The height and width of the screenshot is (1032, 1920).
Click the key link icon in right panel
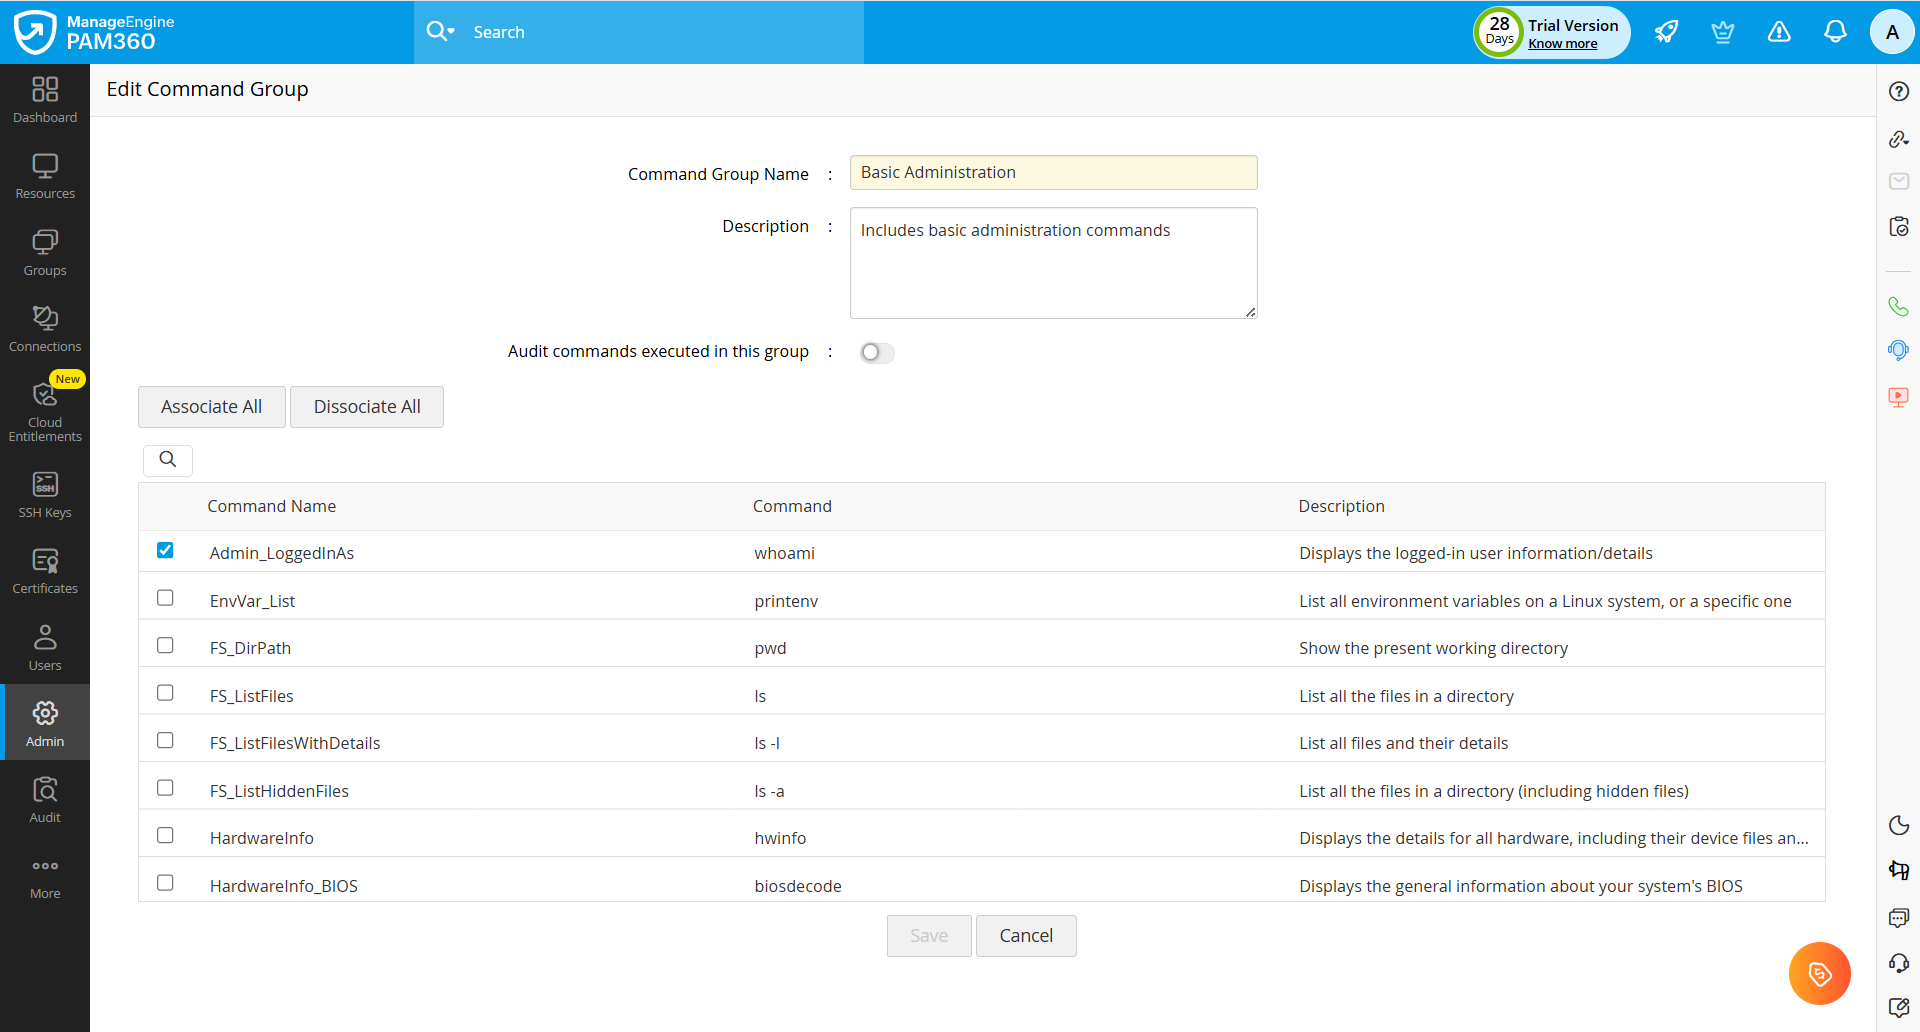[1899, 139]
